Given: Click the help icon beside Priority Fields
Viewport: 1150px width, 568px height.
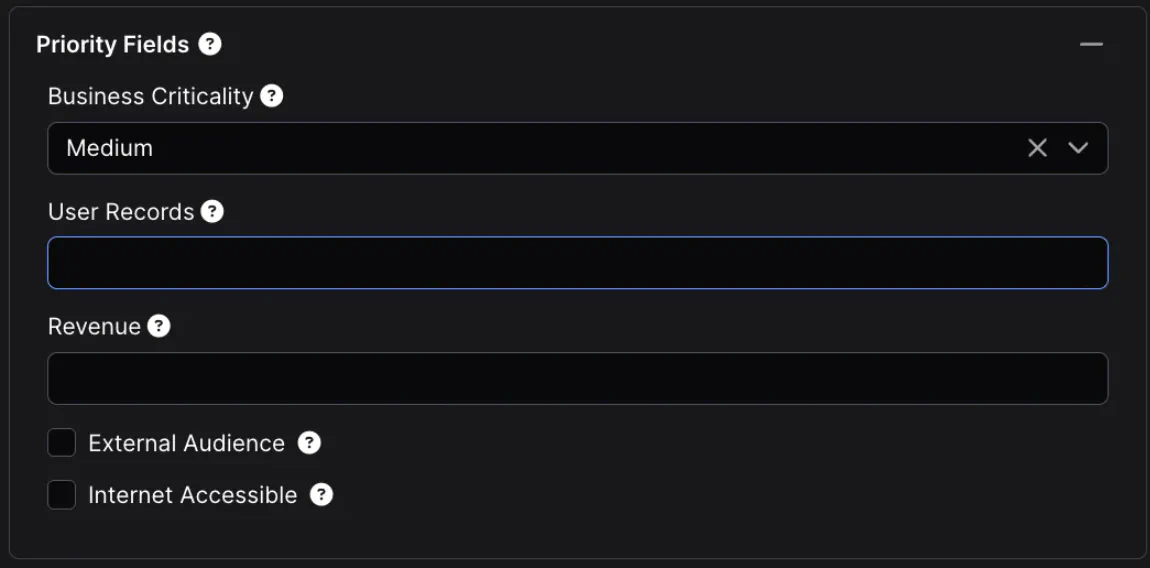Looking at the screenshot, I should coord(210,44).
